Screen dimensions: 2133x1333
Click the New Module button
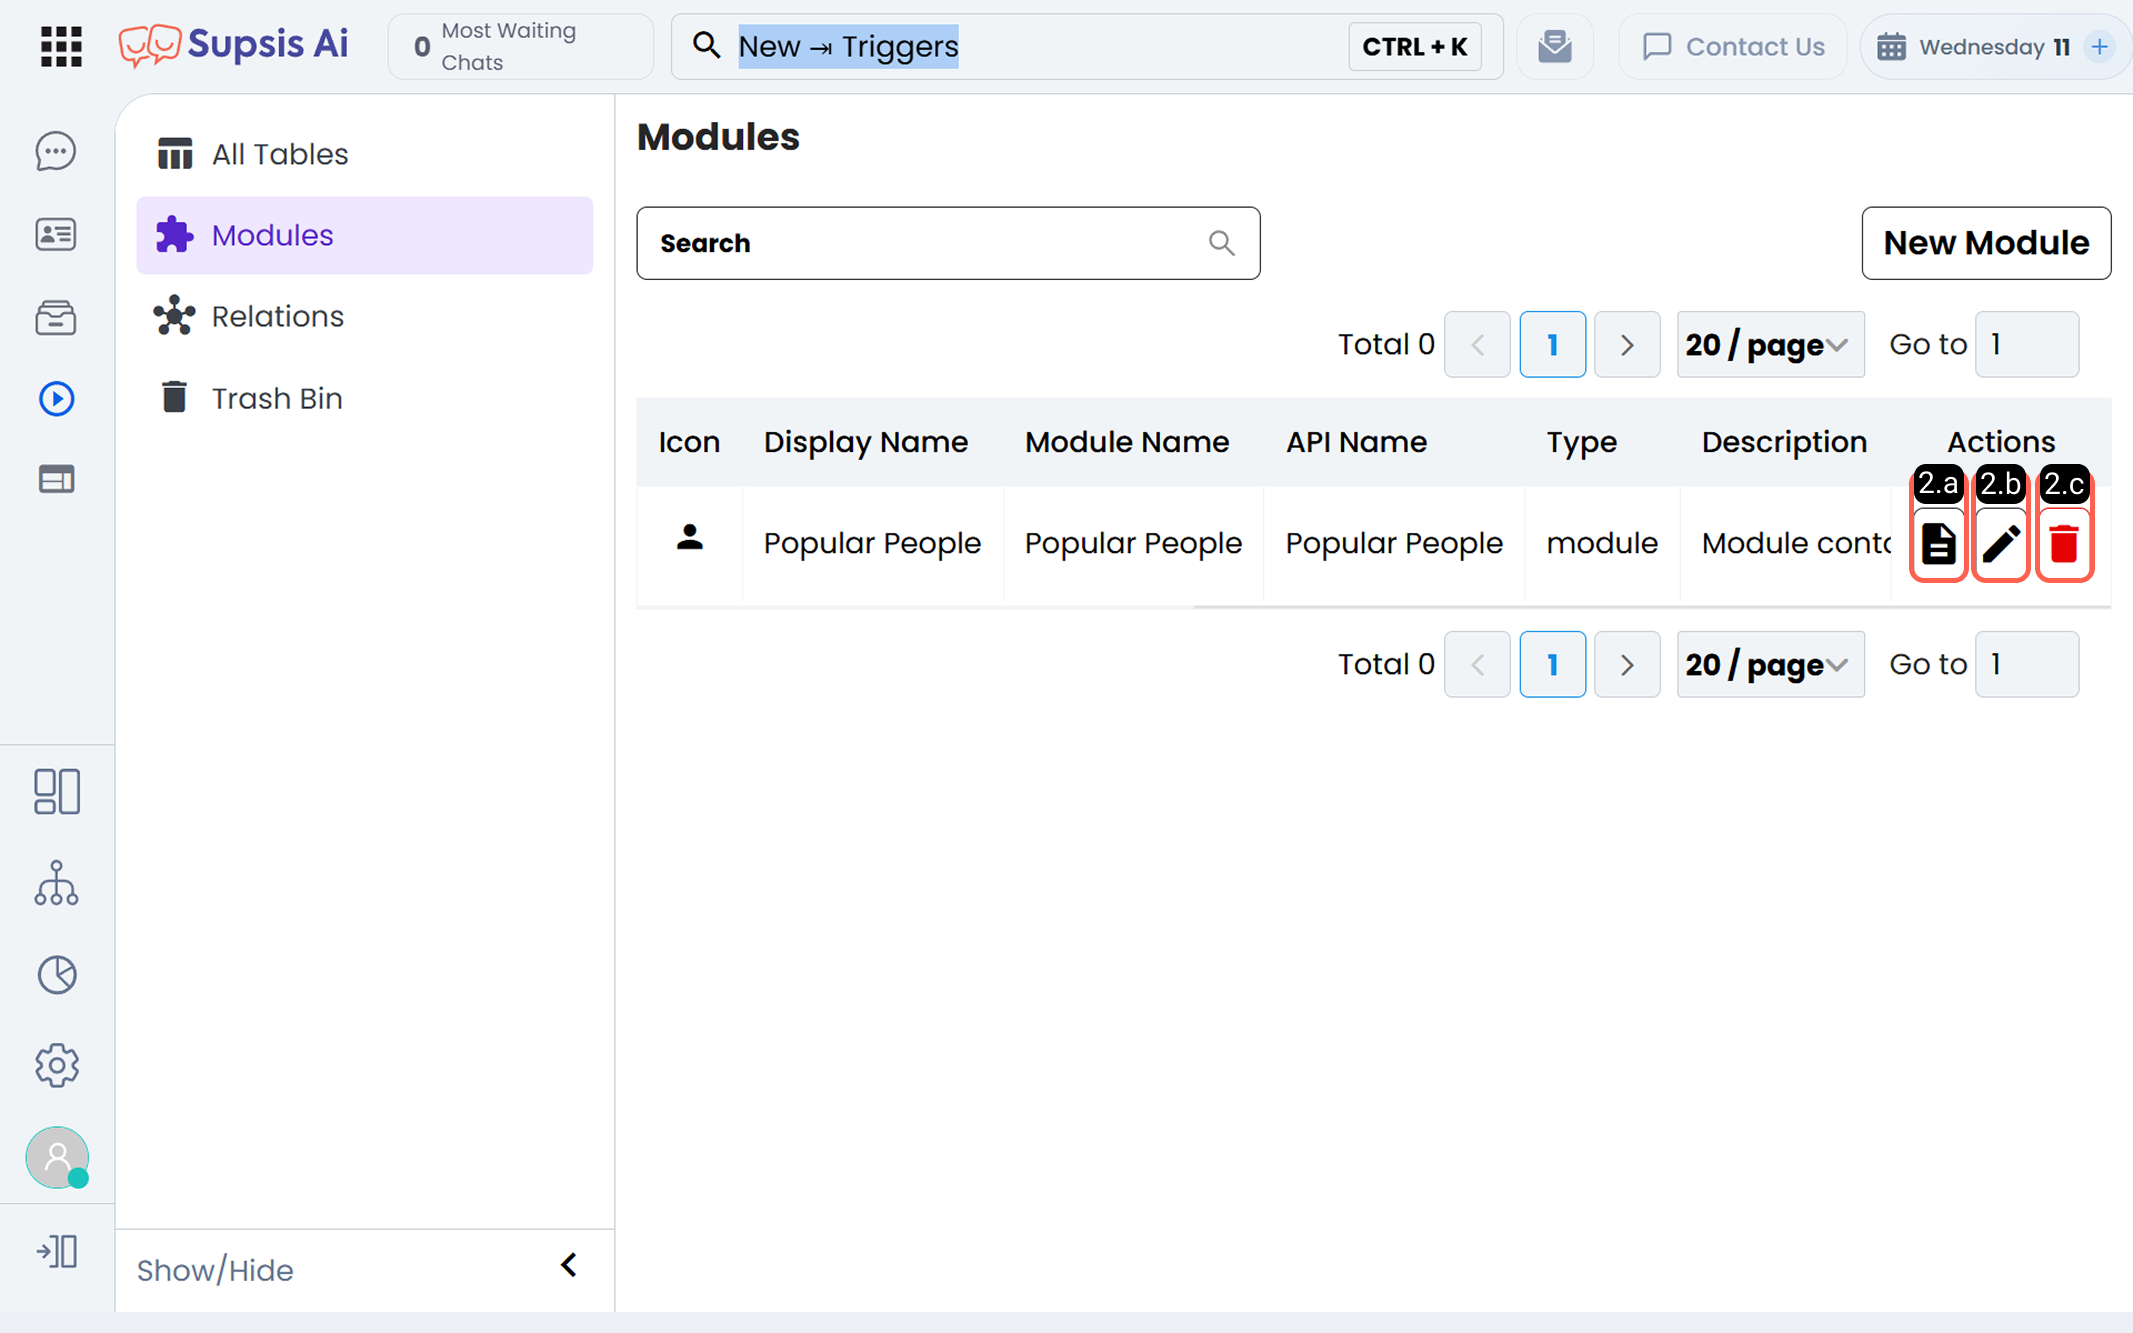click(1986, 243)
